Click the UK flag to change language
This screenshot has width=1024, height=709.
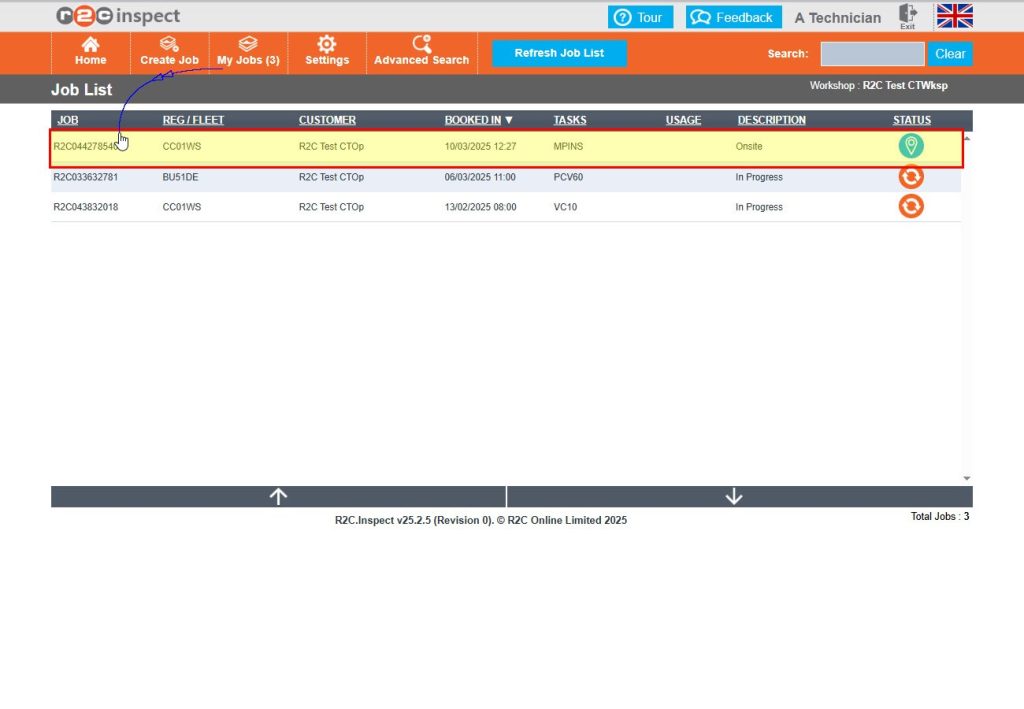pyautogui.click(x=953, y=16)
